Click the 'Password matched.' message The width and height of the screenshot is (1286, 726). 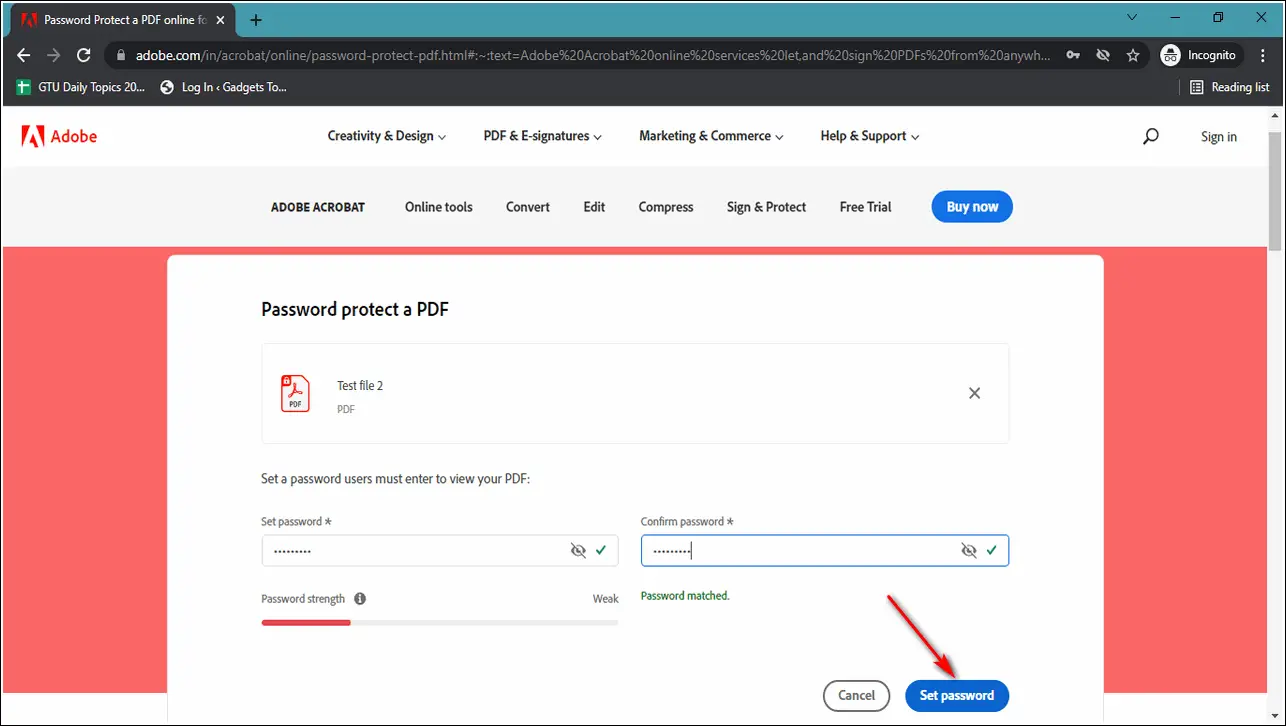tap(685, 596)
